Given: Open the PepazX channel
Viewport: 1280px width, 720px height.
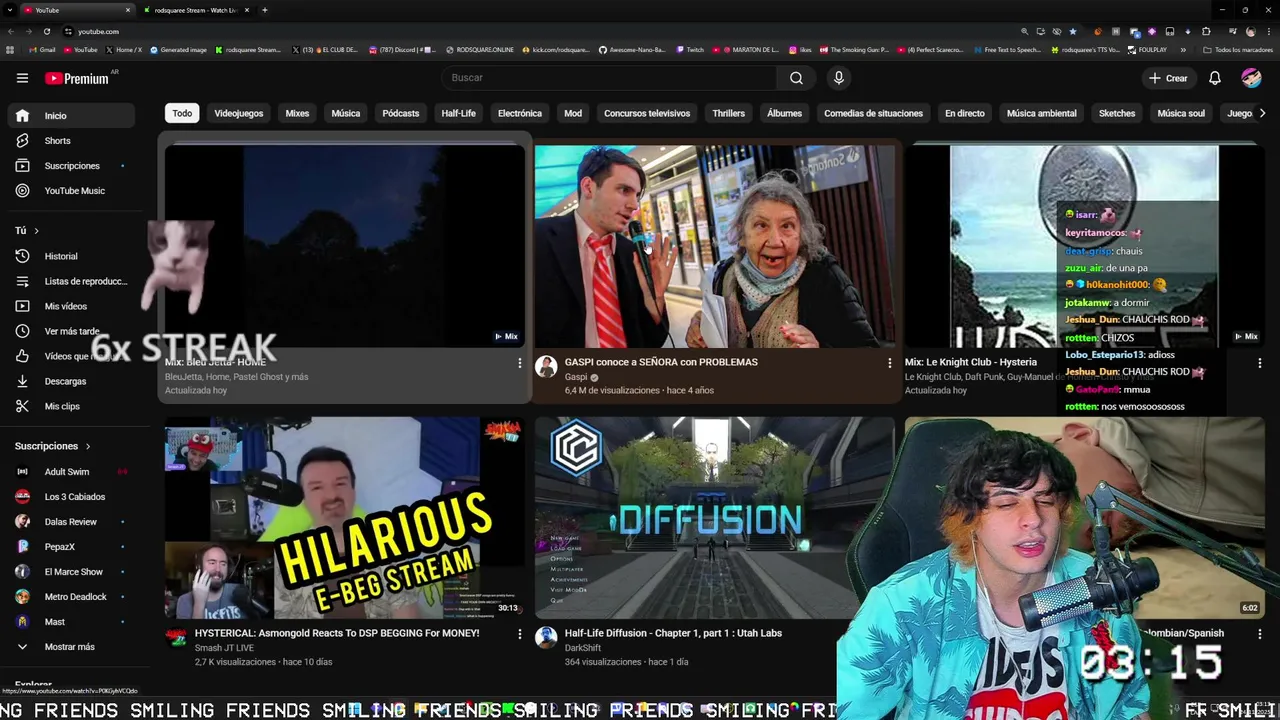Looking at the screenshot, I should click(70, 547).
